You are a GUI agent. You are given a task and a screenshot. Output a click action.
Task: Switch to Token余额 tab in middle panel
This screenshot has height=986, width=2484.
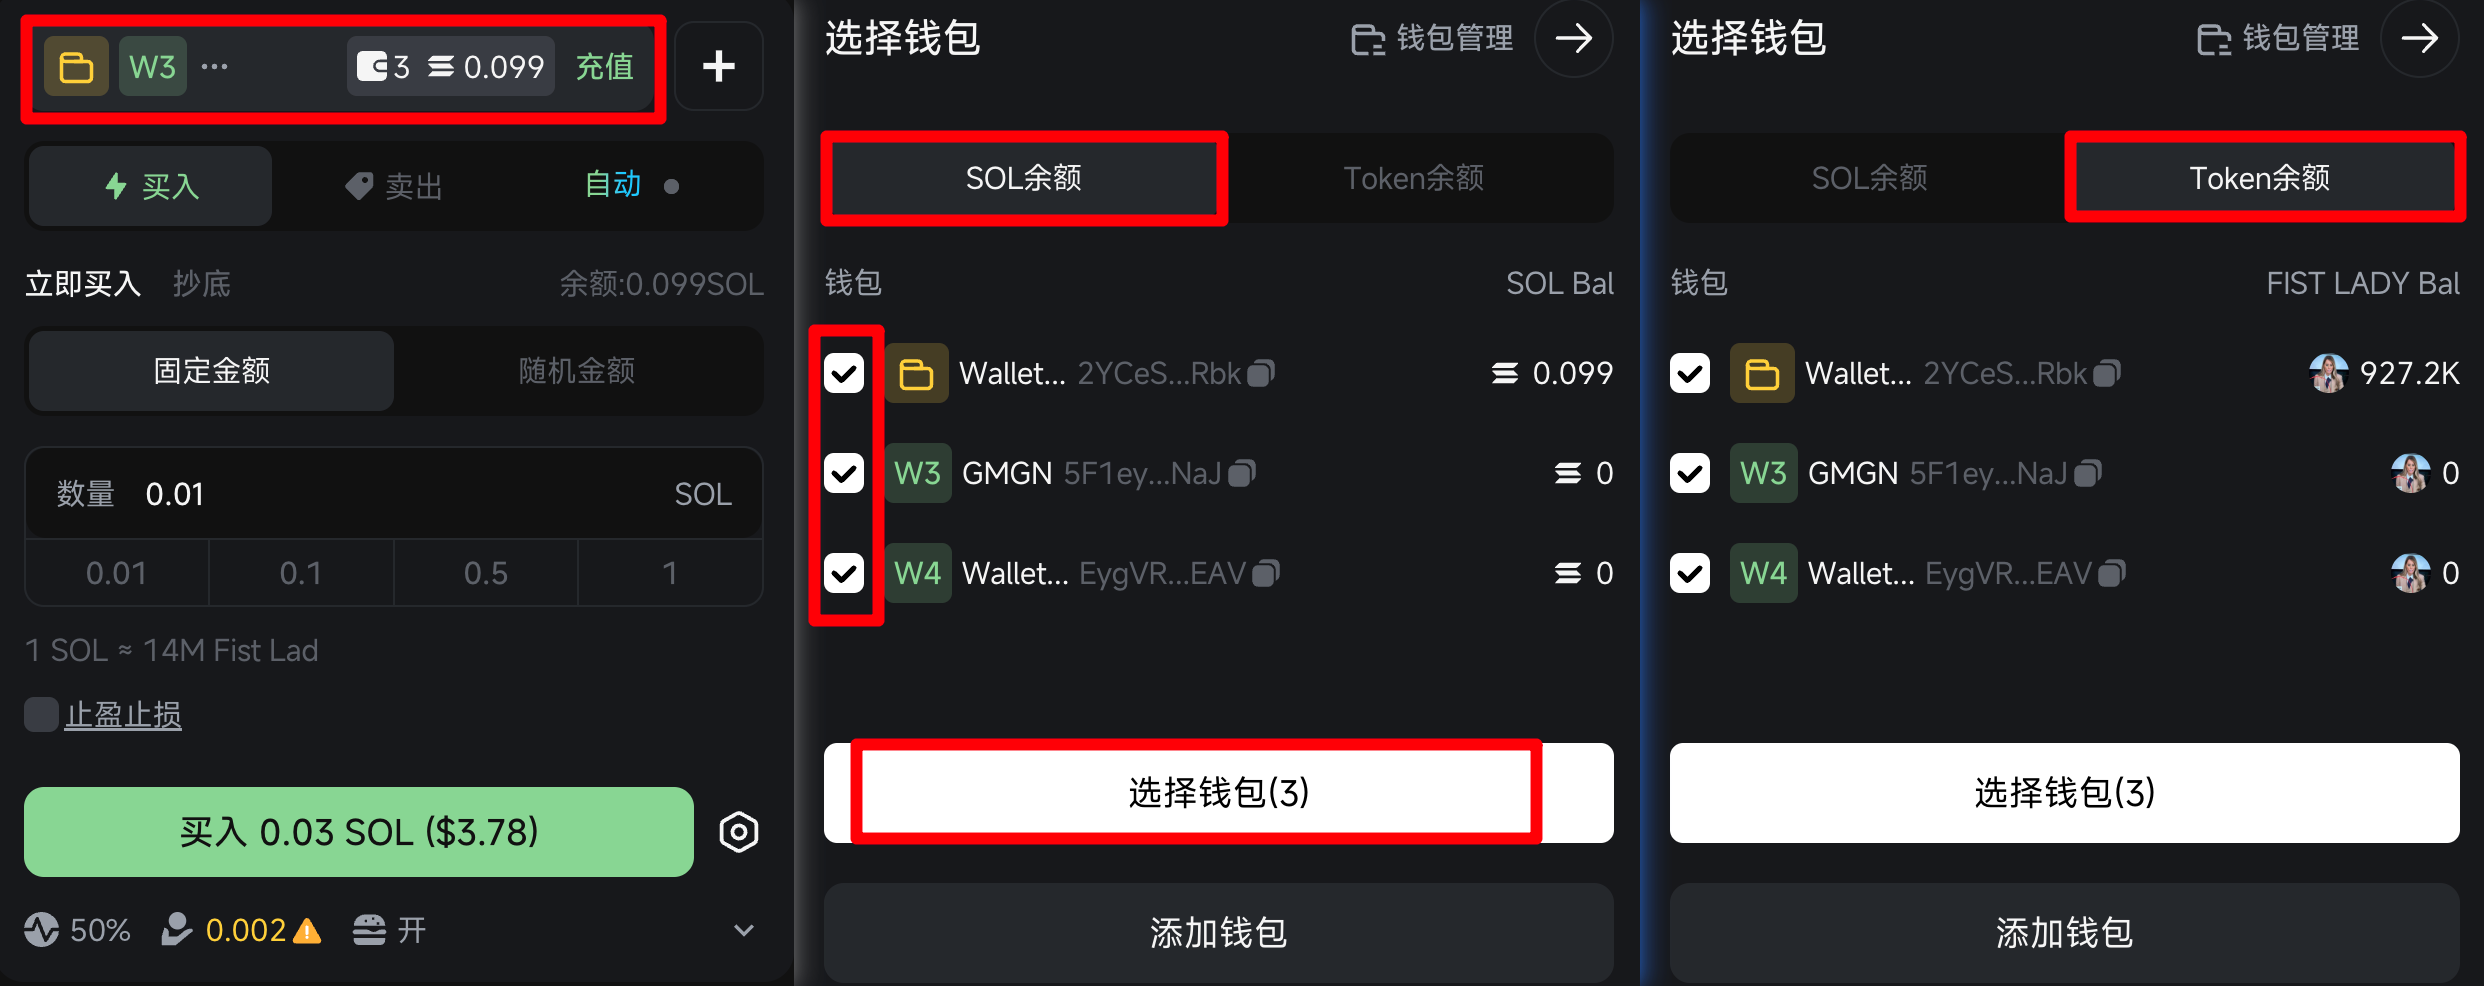(x=1413, y=178)
